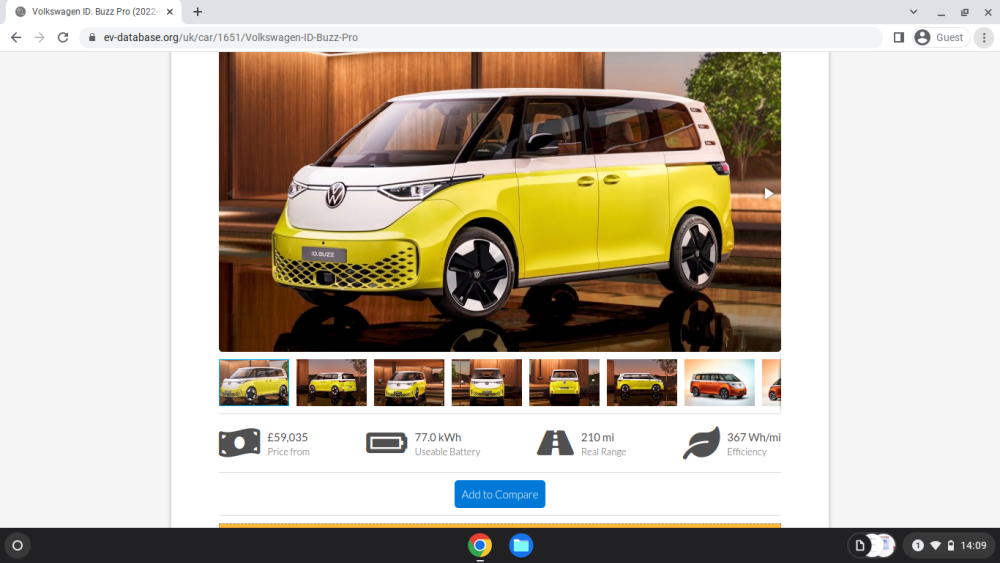This screenshot has height=563, width=1000.
Task: Click the 'Useable Battery' label
Action: pyautogui.click(x=448, y=452)
